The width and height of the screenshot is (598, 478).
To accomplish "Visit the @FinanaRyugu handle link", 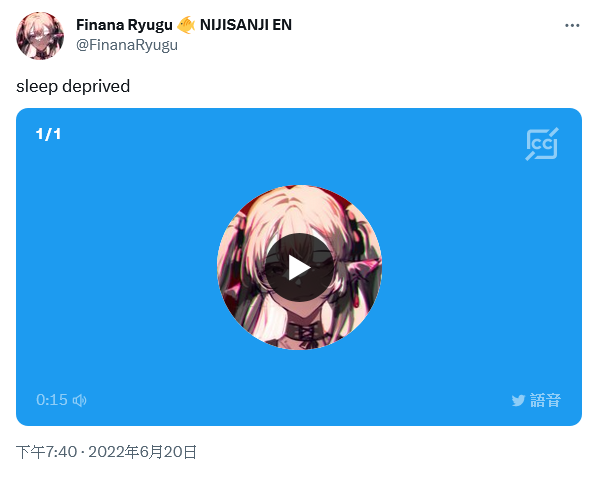I will click(x=127, y=45).
